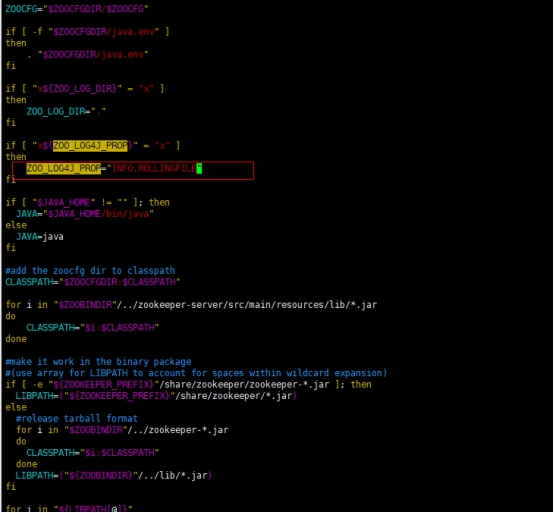Click the line if [ "$JAVA_HOME" != "" ]; then
This screenshot has height=513, width=554.
click(87, 202)
